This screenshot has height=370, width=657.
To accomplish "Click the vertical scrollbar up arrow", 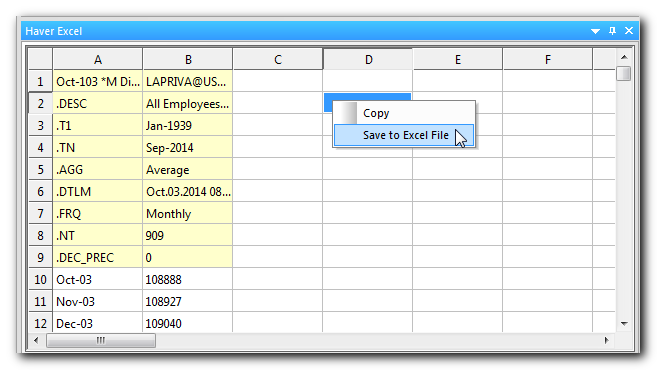I will (x=624, y=57).
